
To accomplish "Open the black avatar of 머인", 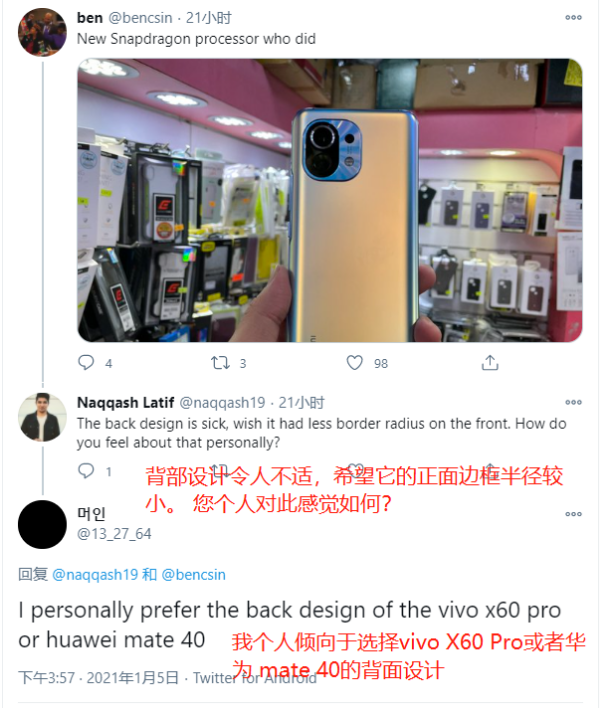I will [x=42, y=525].
